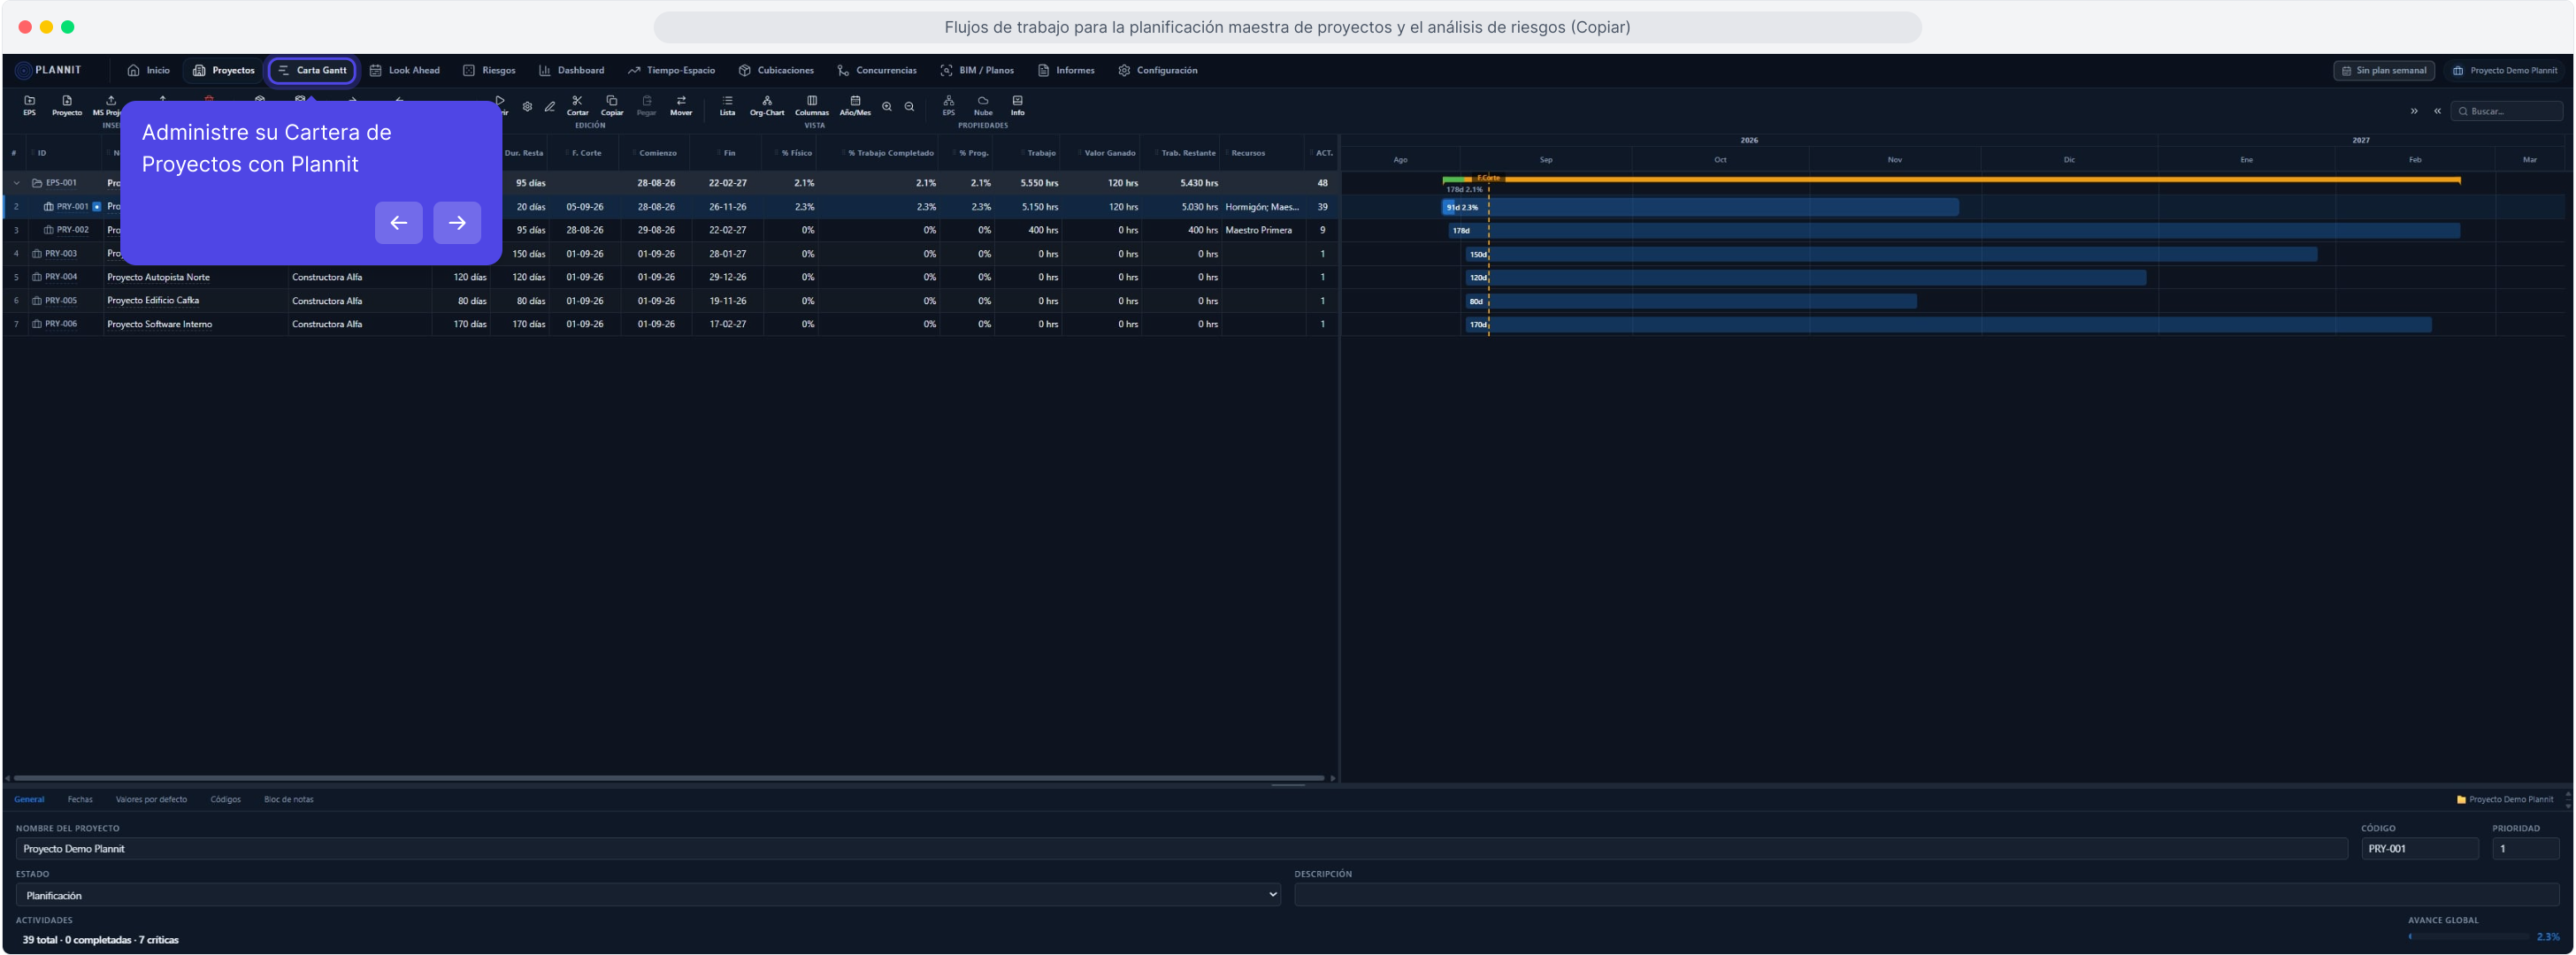
Task: Click the Buscar search field
Action: tap(2507, 111)
